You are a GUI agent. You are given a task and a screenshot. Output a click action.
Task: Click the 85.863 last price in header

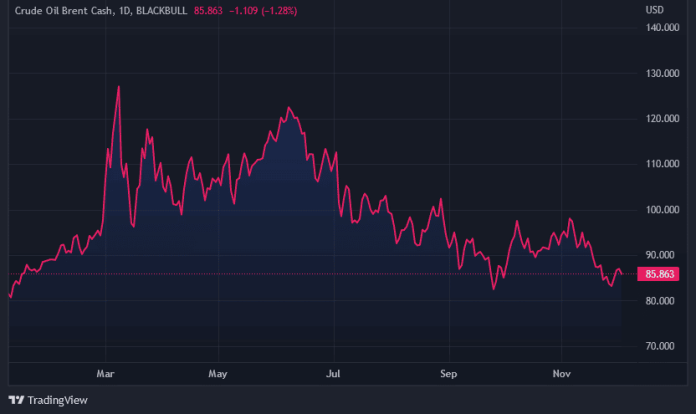coord(220,10)
